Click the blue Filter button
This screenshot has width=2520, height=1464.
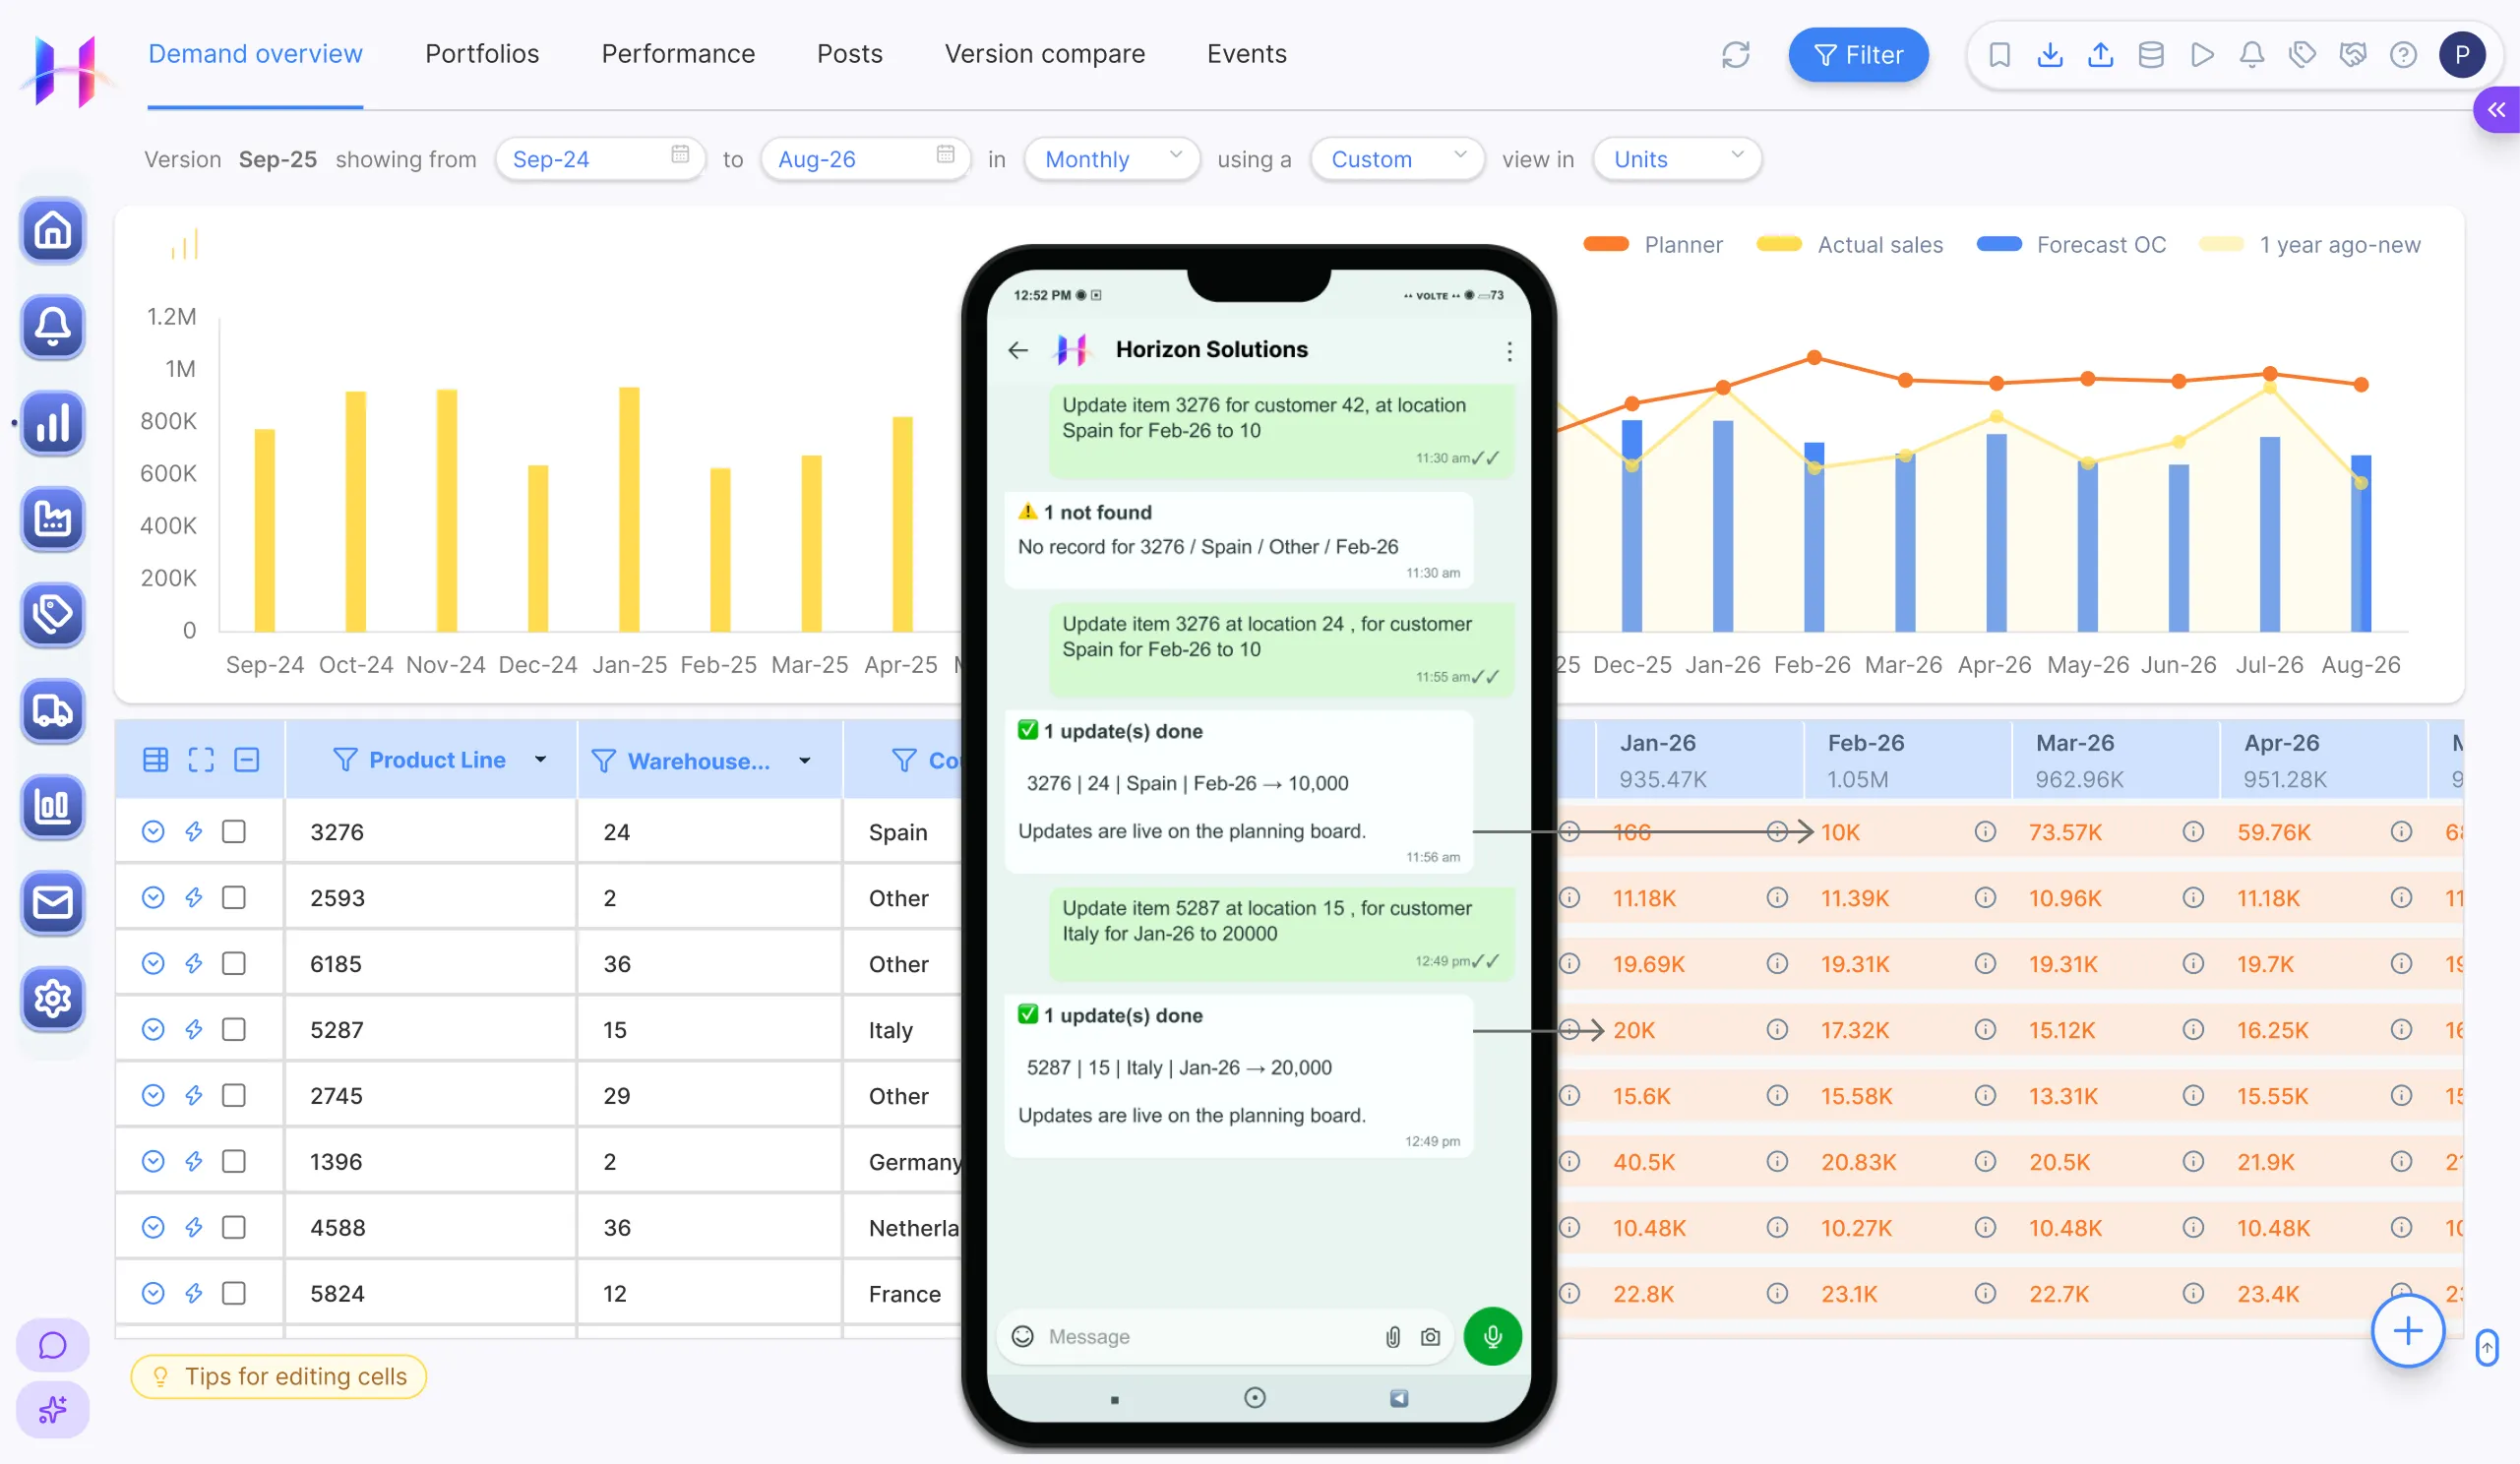coord(1858,55)
